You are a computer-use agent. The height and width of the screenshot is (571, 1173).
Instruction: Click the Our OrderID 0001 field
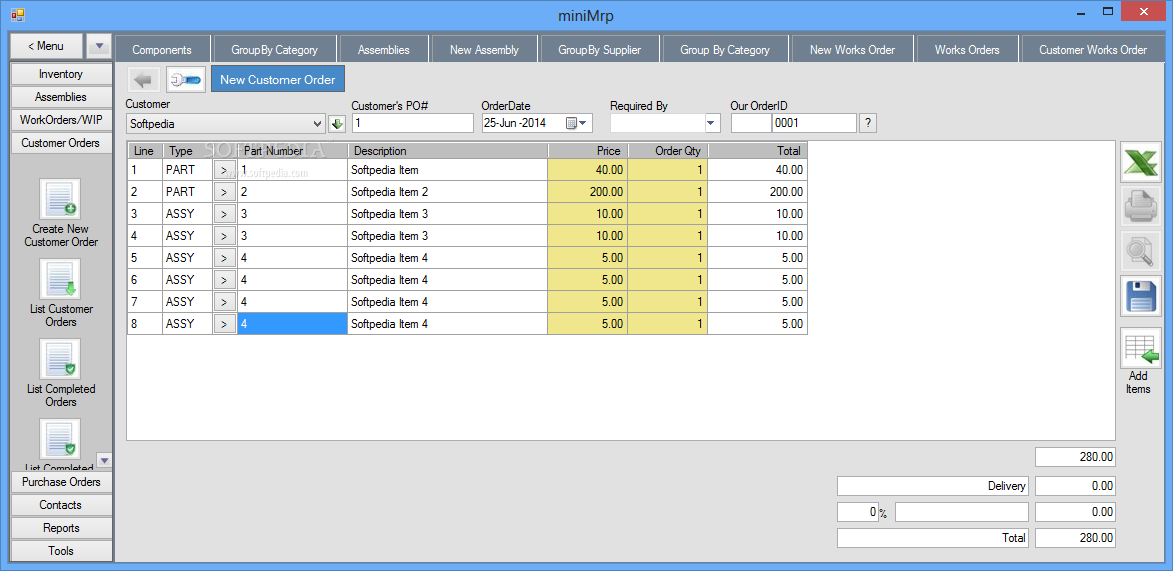(x=814, y=123)
